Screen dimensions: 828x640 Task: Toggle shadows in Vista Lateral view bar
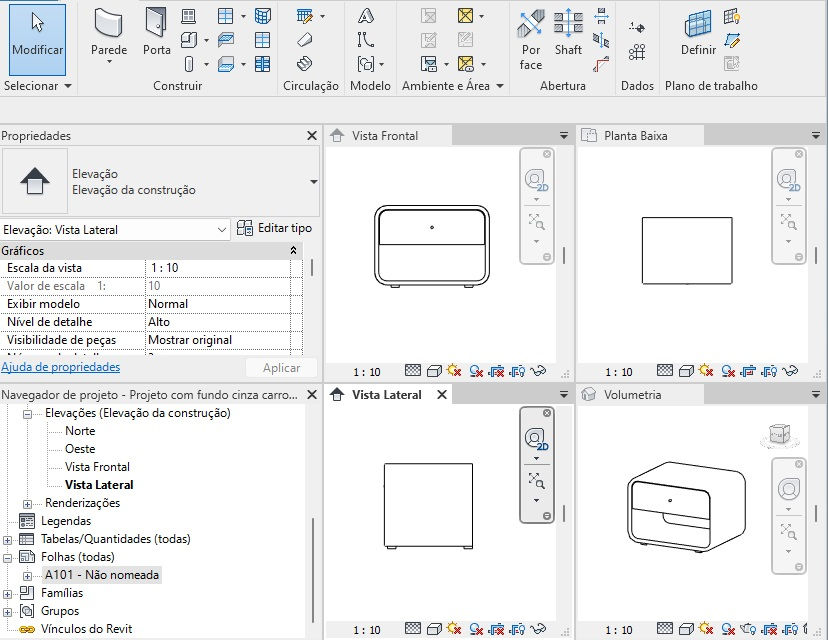(476, 629)
